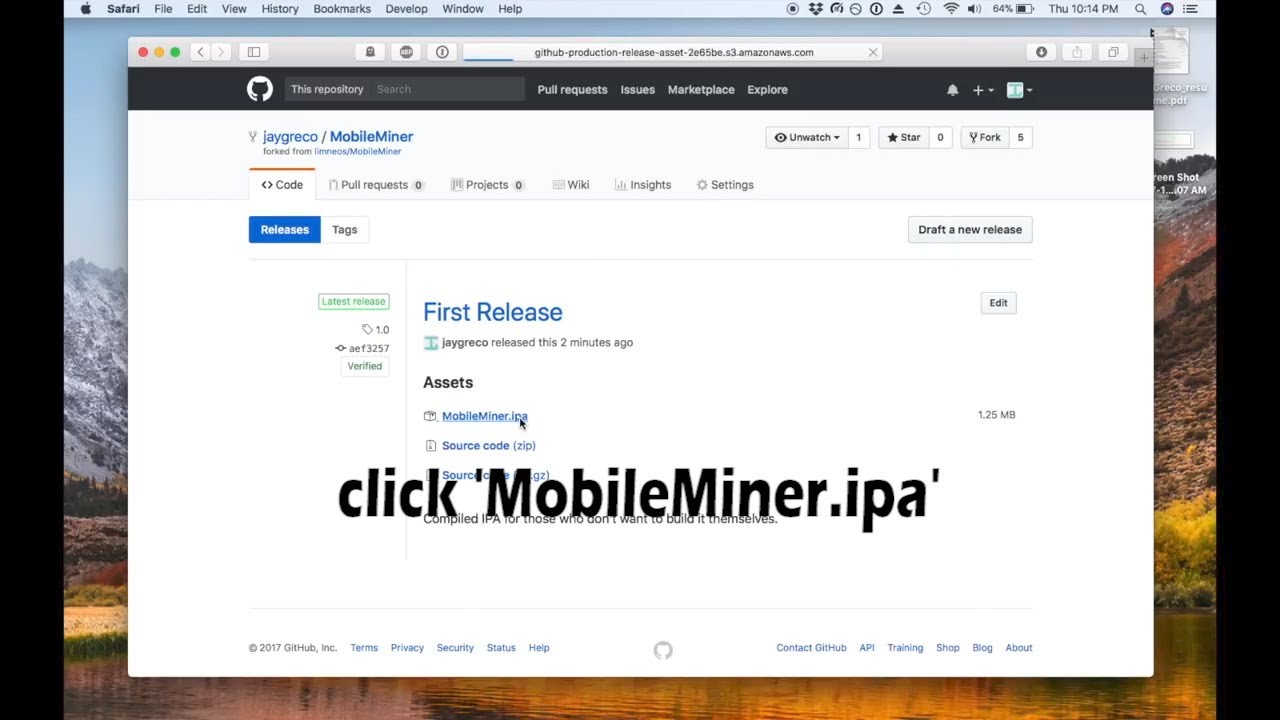
Task: Click the Safari share button
Action: click(1077, 52)
